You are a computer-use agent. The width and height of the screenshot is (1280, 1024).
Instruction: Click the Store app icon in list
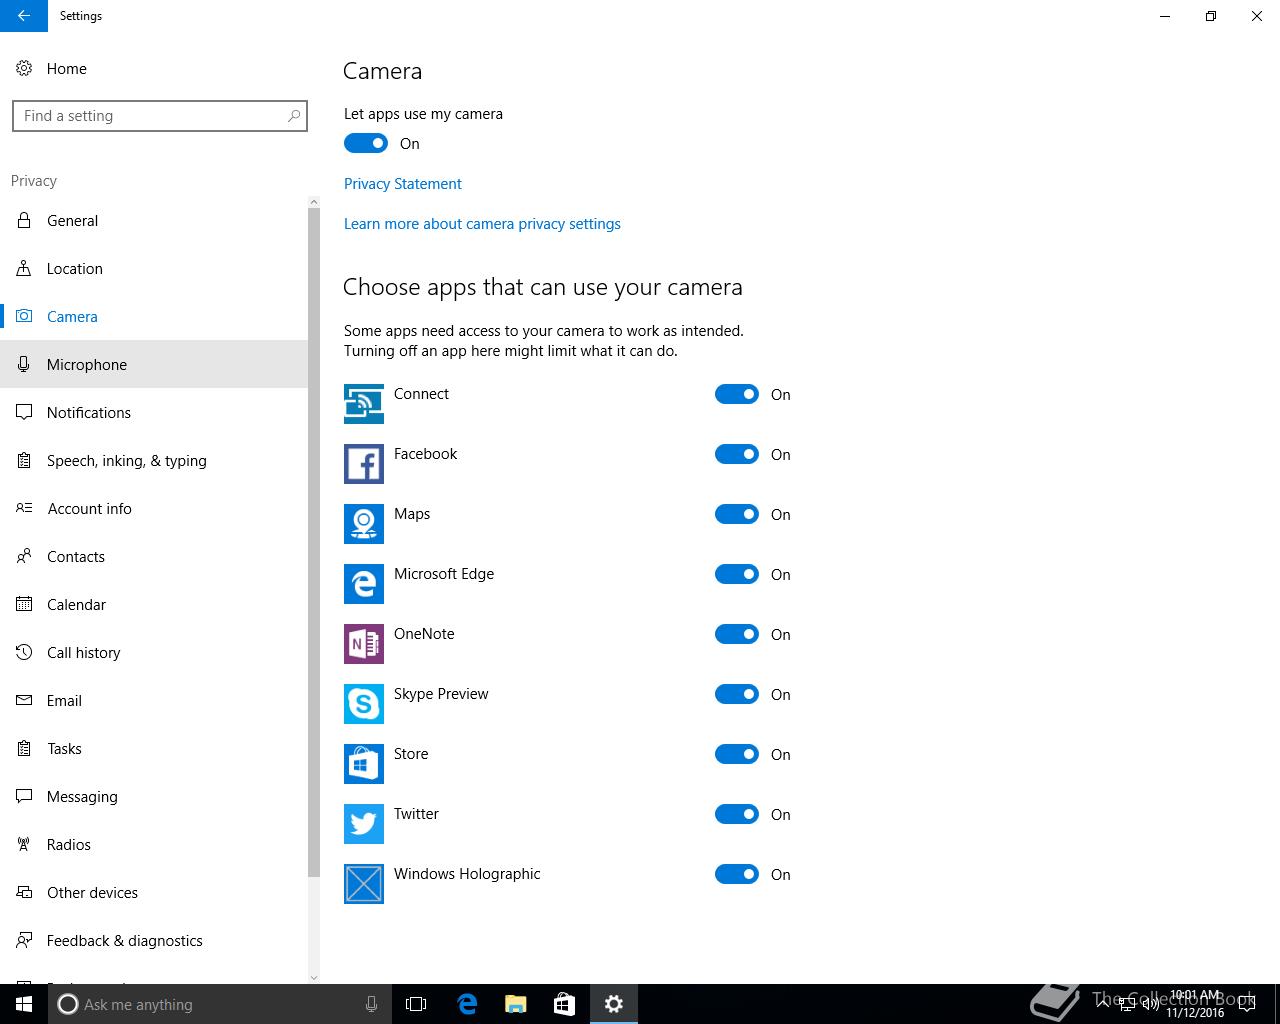364,764
